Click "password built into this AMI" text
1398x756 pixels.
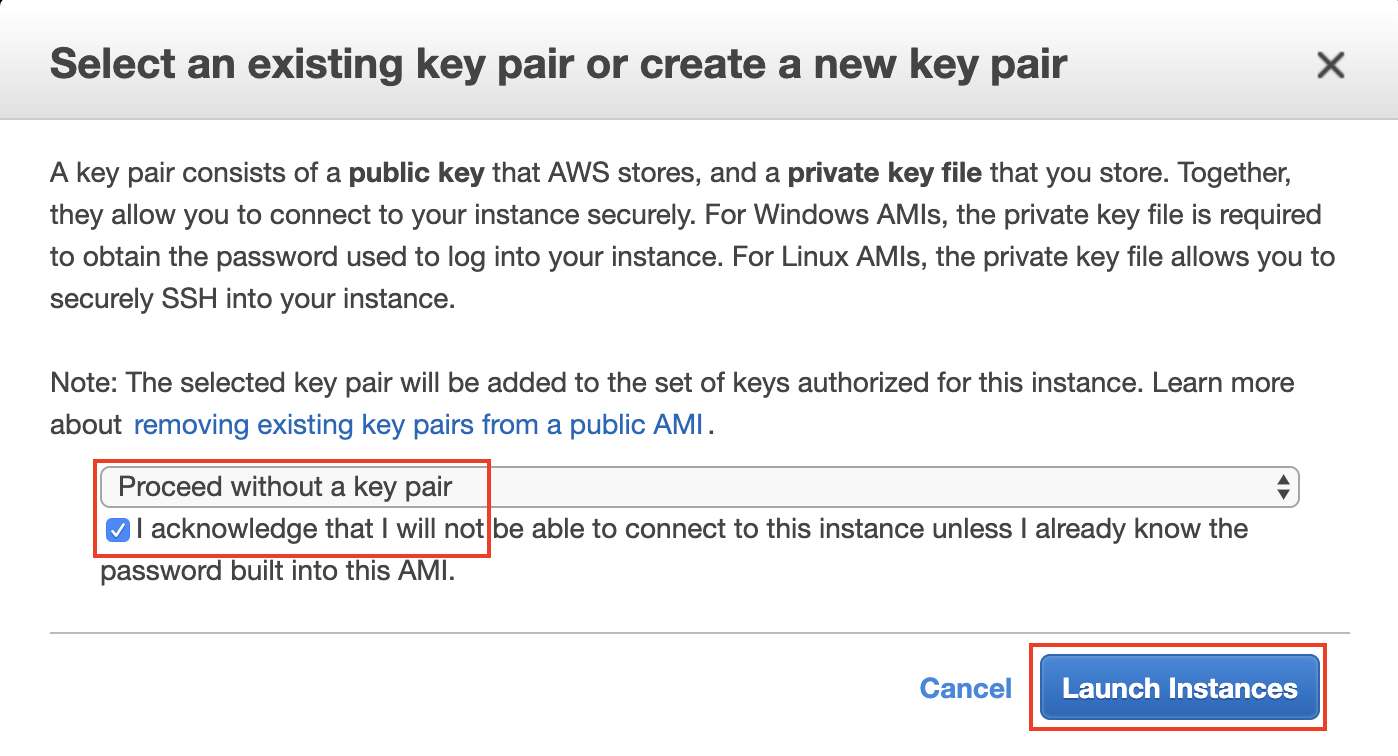[278, 573]
